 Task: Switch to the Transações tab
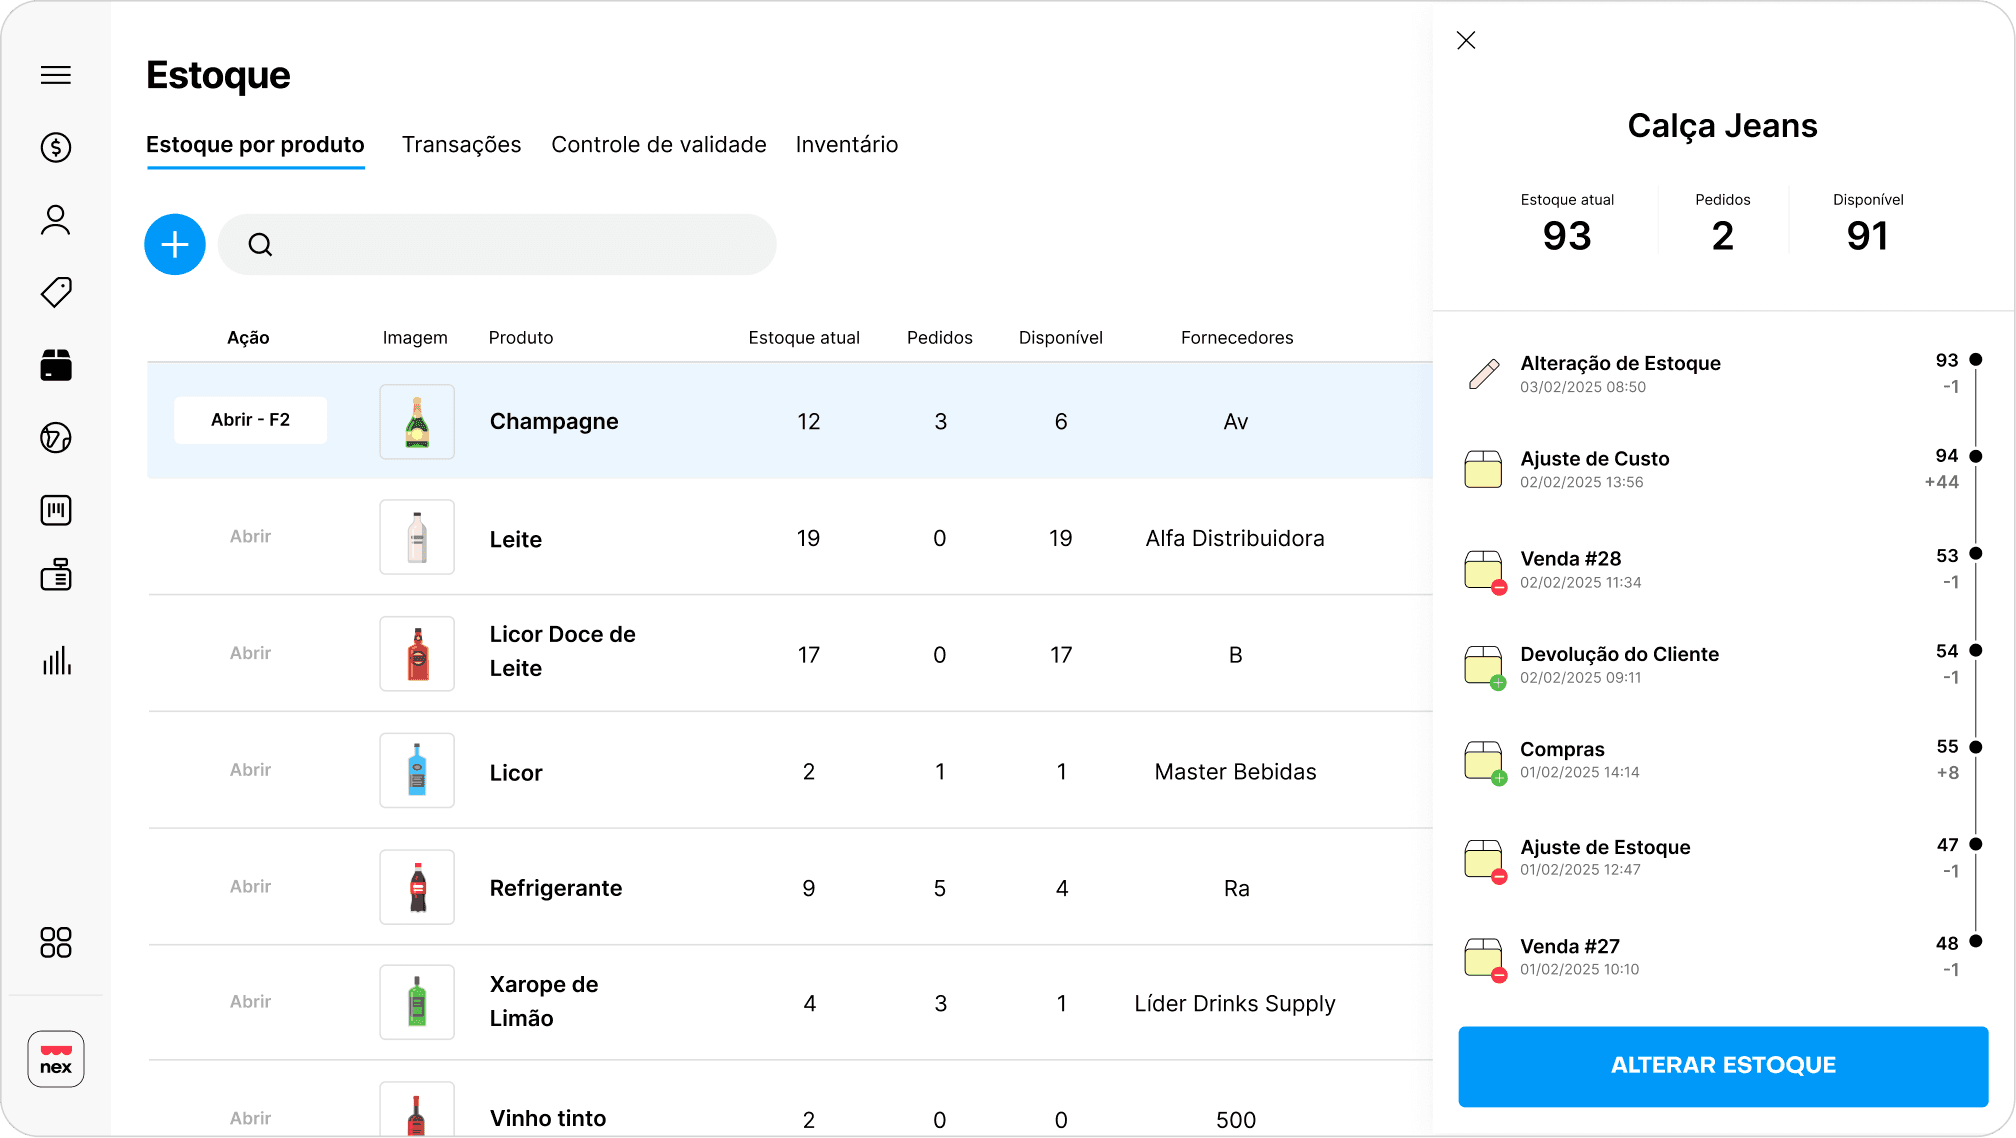tap(461, 145)
